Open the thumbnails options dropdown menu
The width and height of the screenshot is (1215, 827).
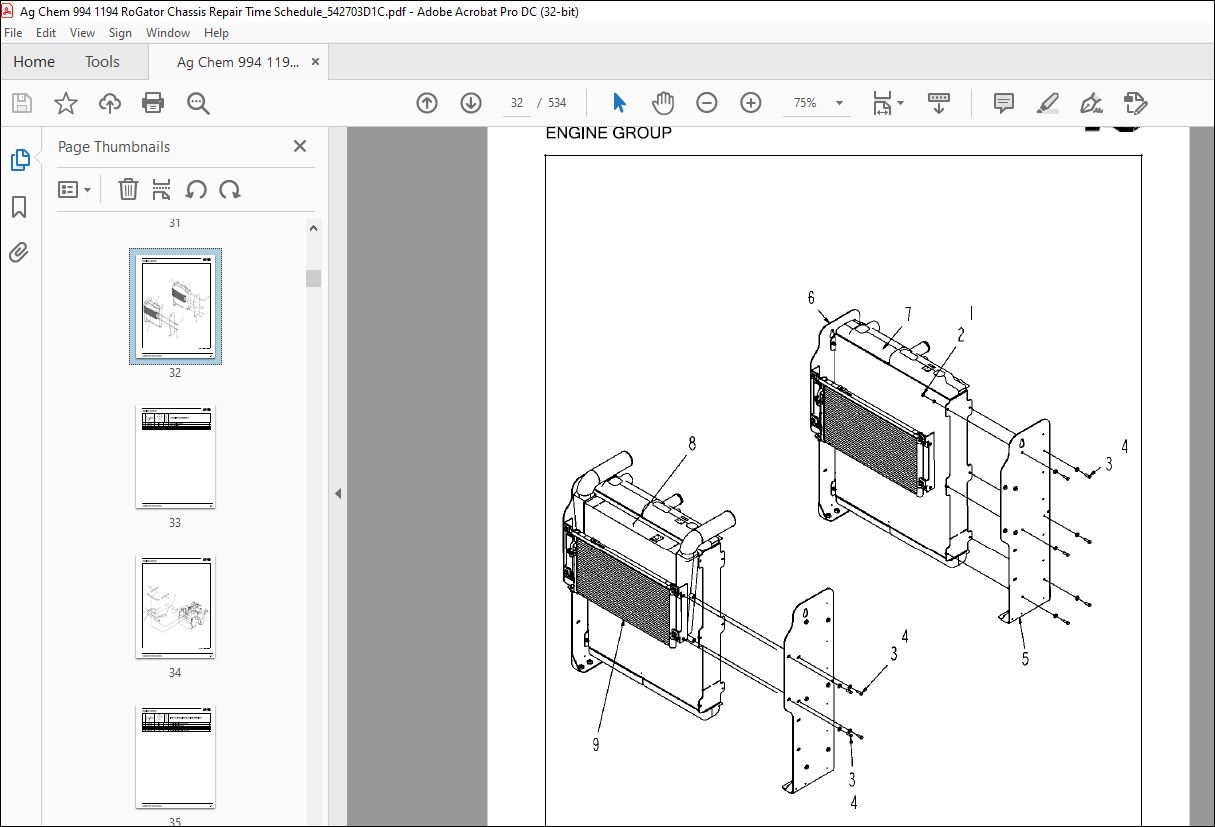coord(75,189)
